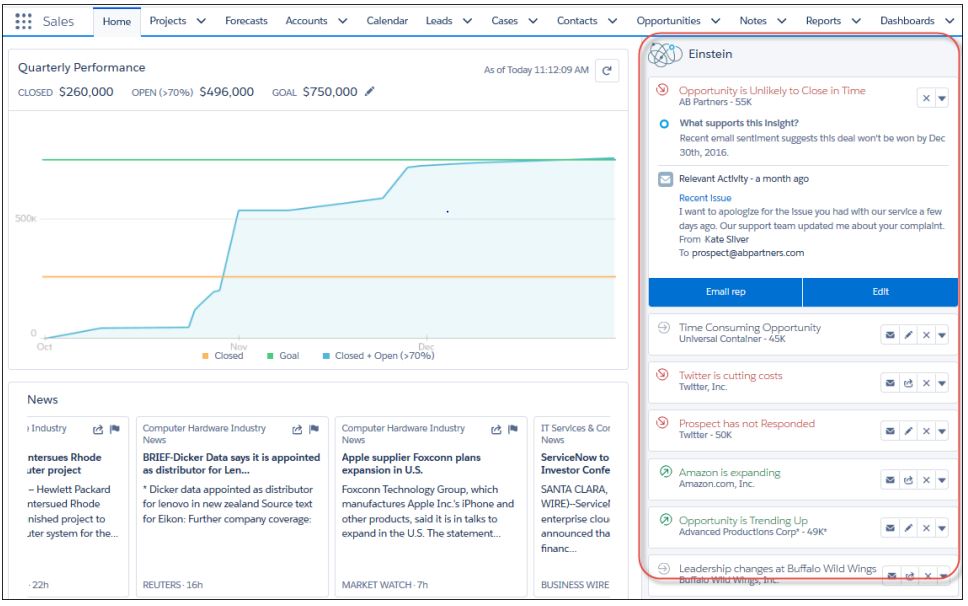This screenshot has width=968, height=606.
Task: Edit the quarterly goal with the pencil icon
Action: click(370, 92)
